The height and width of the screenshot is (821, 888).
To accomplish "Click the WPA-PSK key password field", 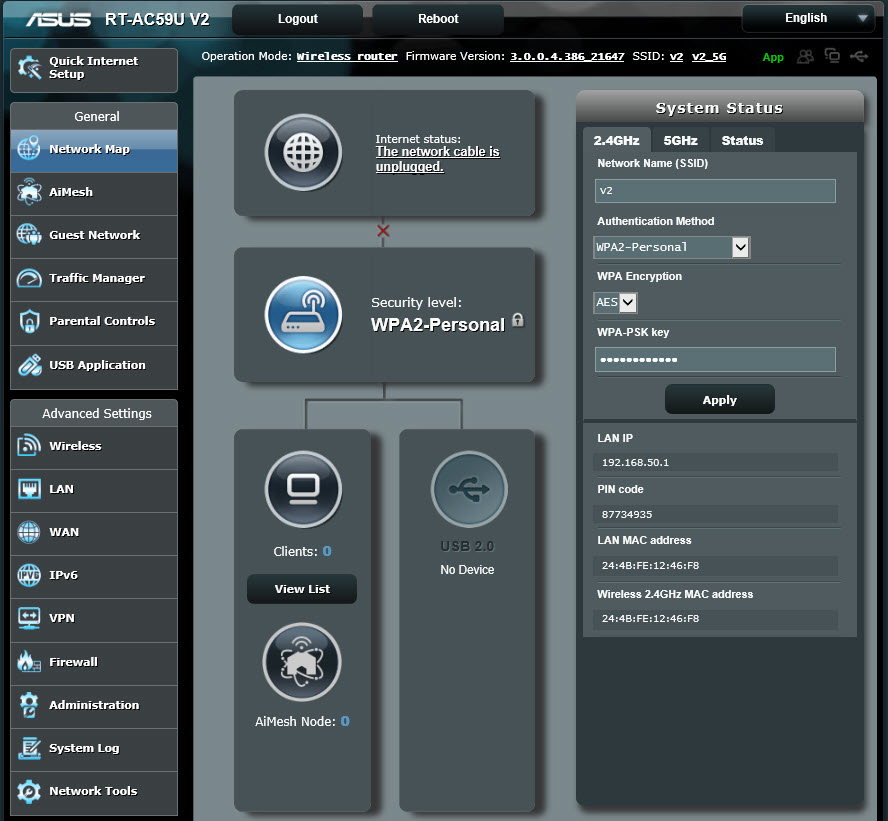I will point(715,360).
